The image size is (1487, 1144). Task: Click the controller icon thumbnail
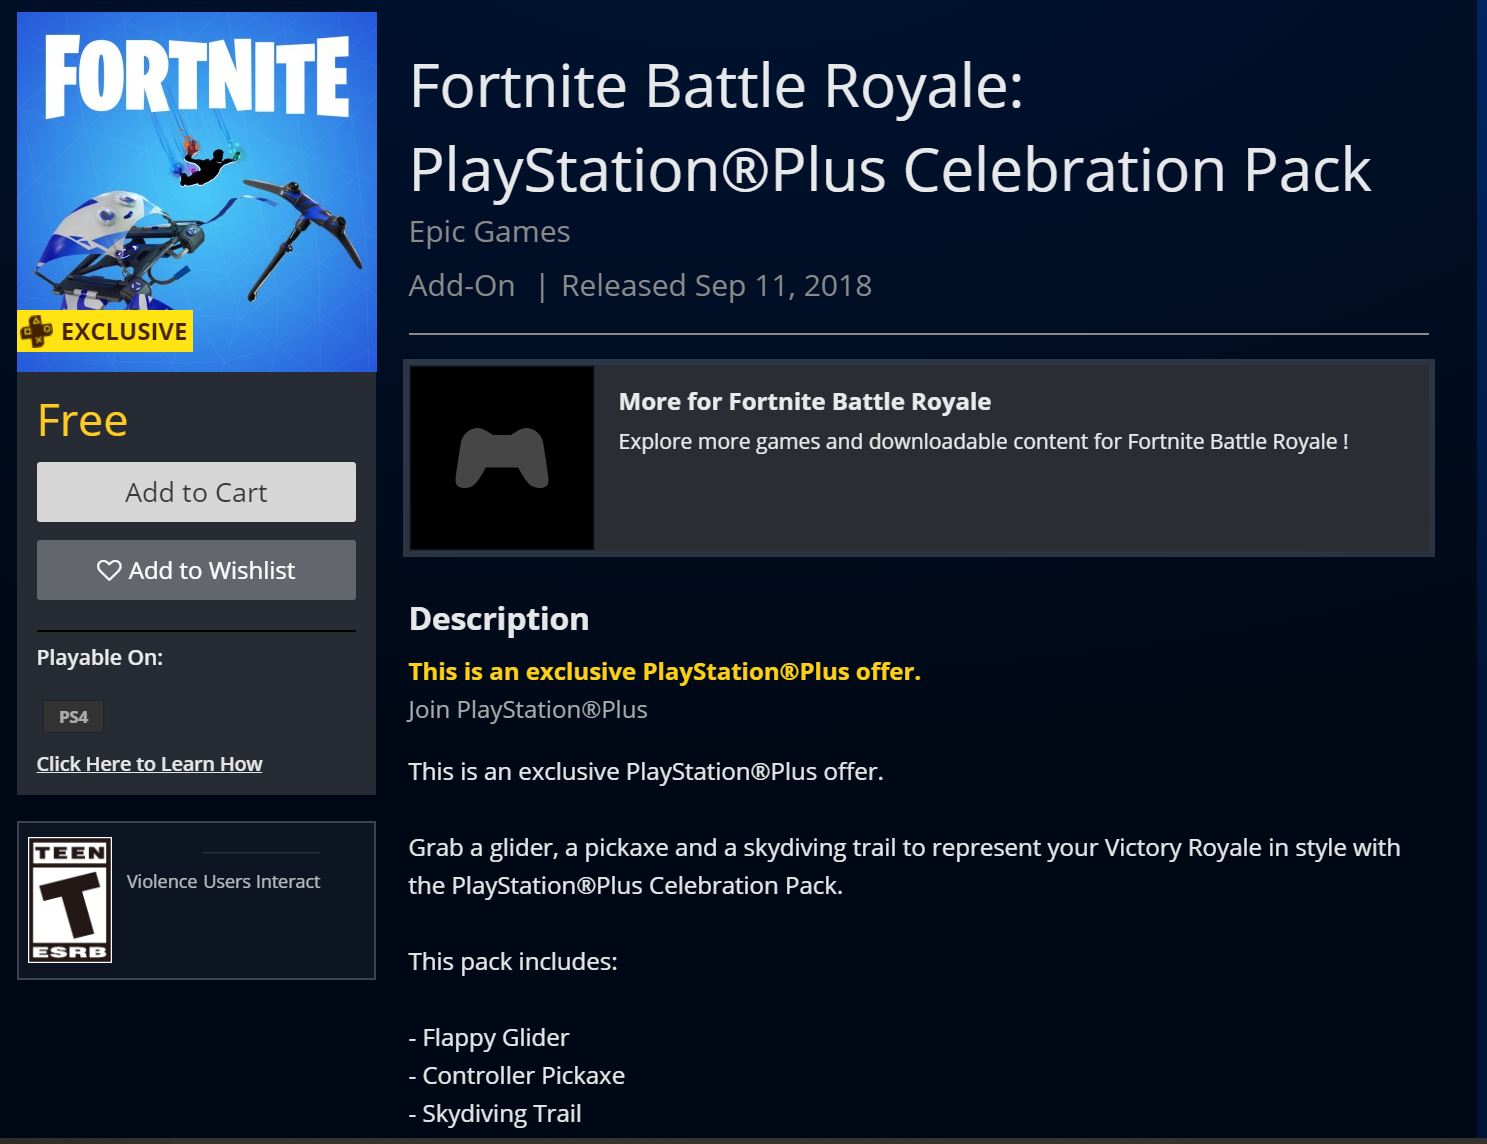click(502, 458)
